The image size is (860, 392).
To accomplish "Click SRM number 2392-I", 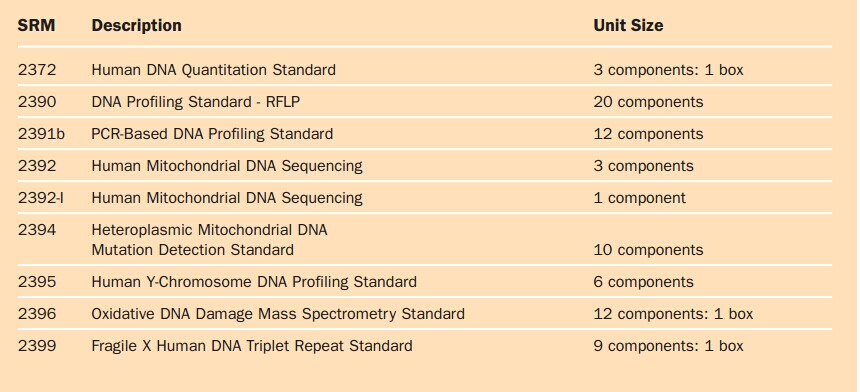I will pos(41,197).
